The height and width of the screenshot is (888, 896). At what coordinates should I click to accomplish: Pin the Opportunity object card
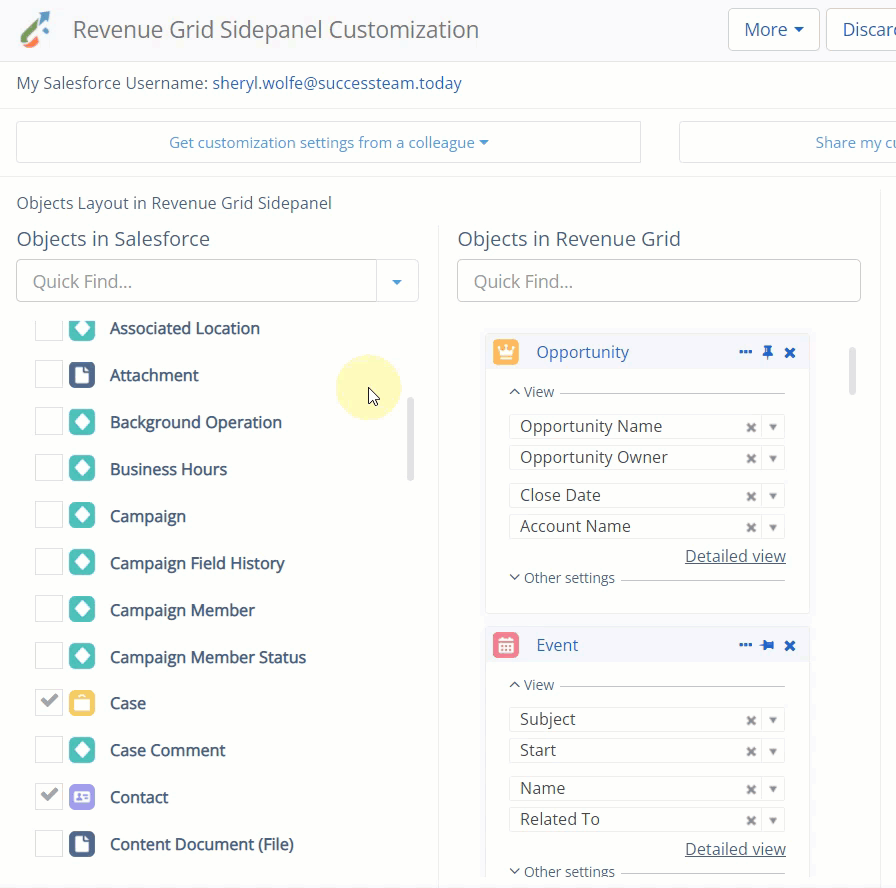tap(767, 352)
